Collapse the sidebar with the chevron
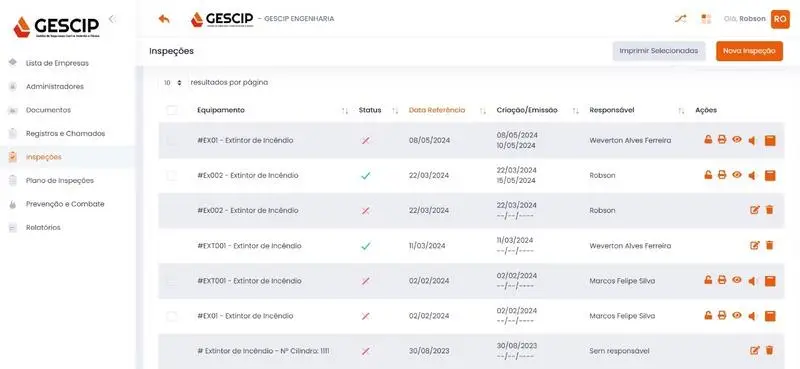Viewport: 800px width, 369px height. point(112,19)
